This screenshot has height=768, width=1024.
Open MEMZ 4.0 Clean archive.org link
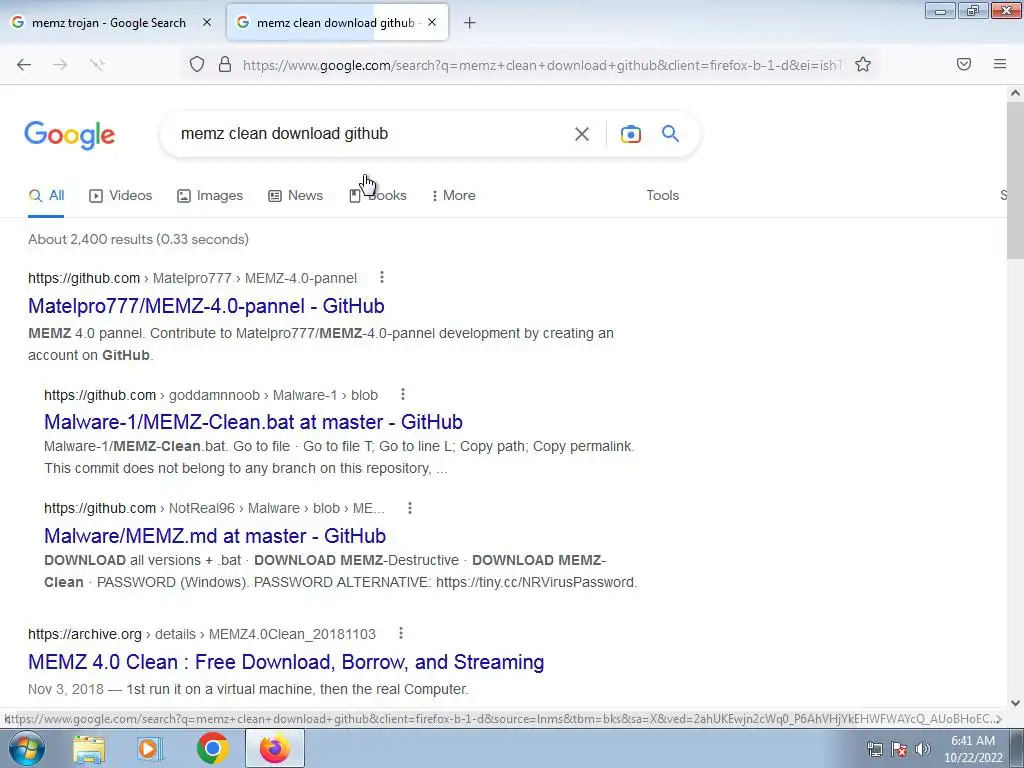(x=286, y=662)
